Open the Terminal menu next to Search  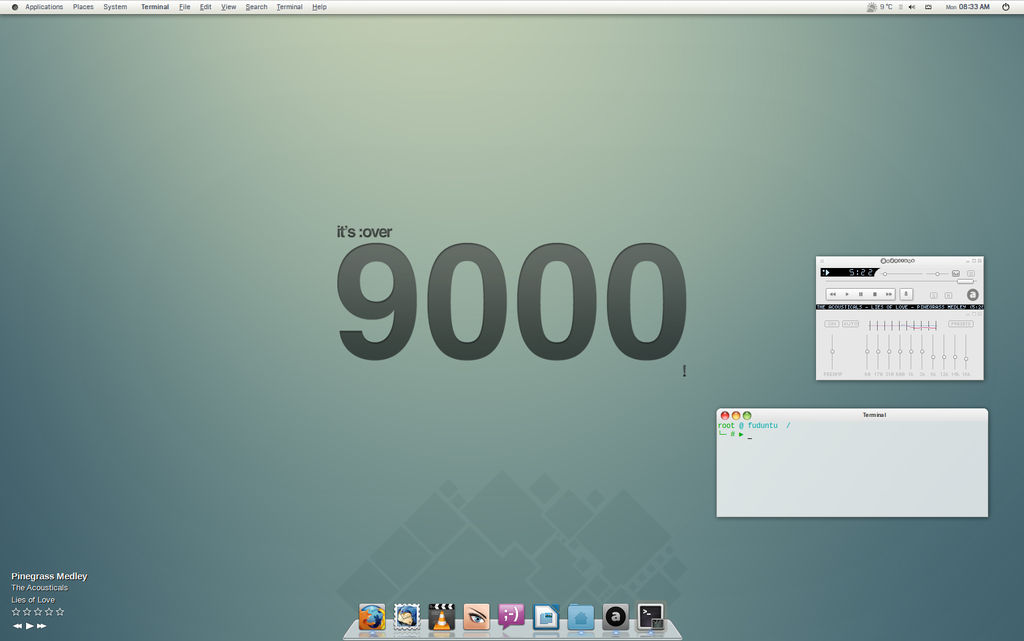(289, 7)
